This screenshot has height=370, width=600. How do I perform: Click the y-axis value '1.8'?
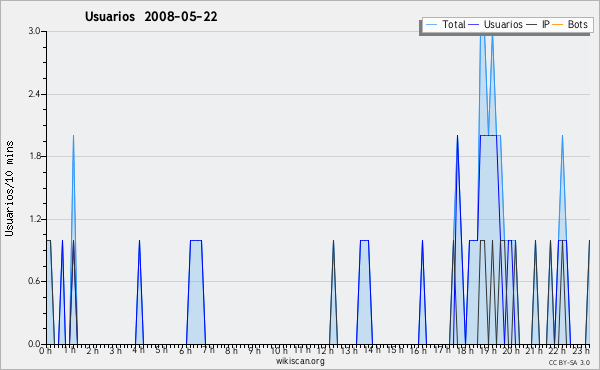(x=34, y=156)
